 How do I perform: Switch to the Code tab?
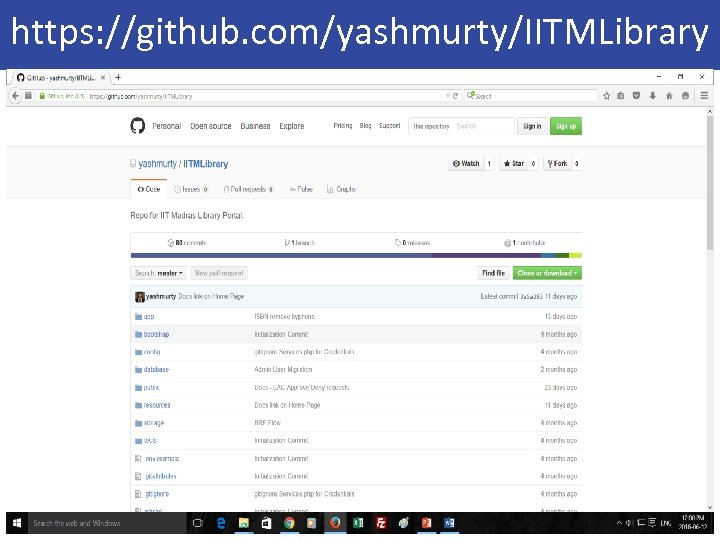point(149,189)
